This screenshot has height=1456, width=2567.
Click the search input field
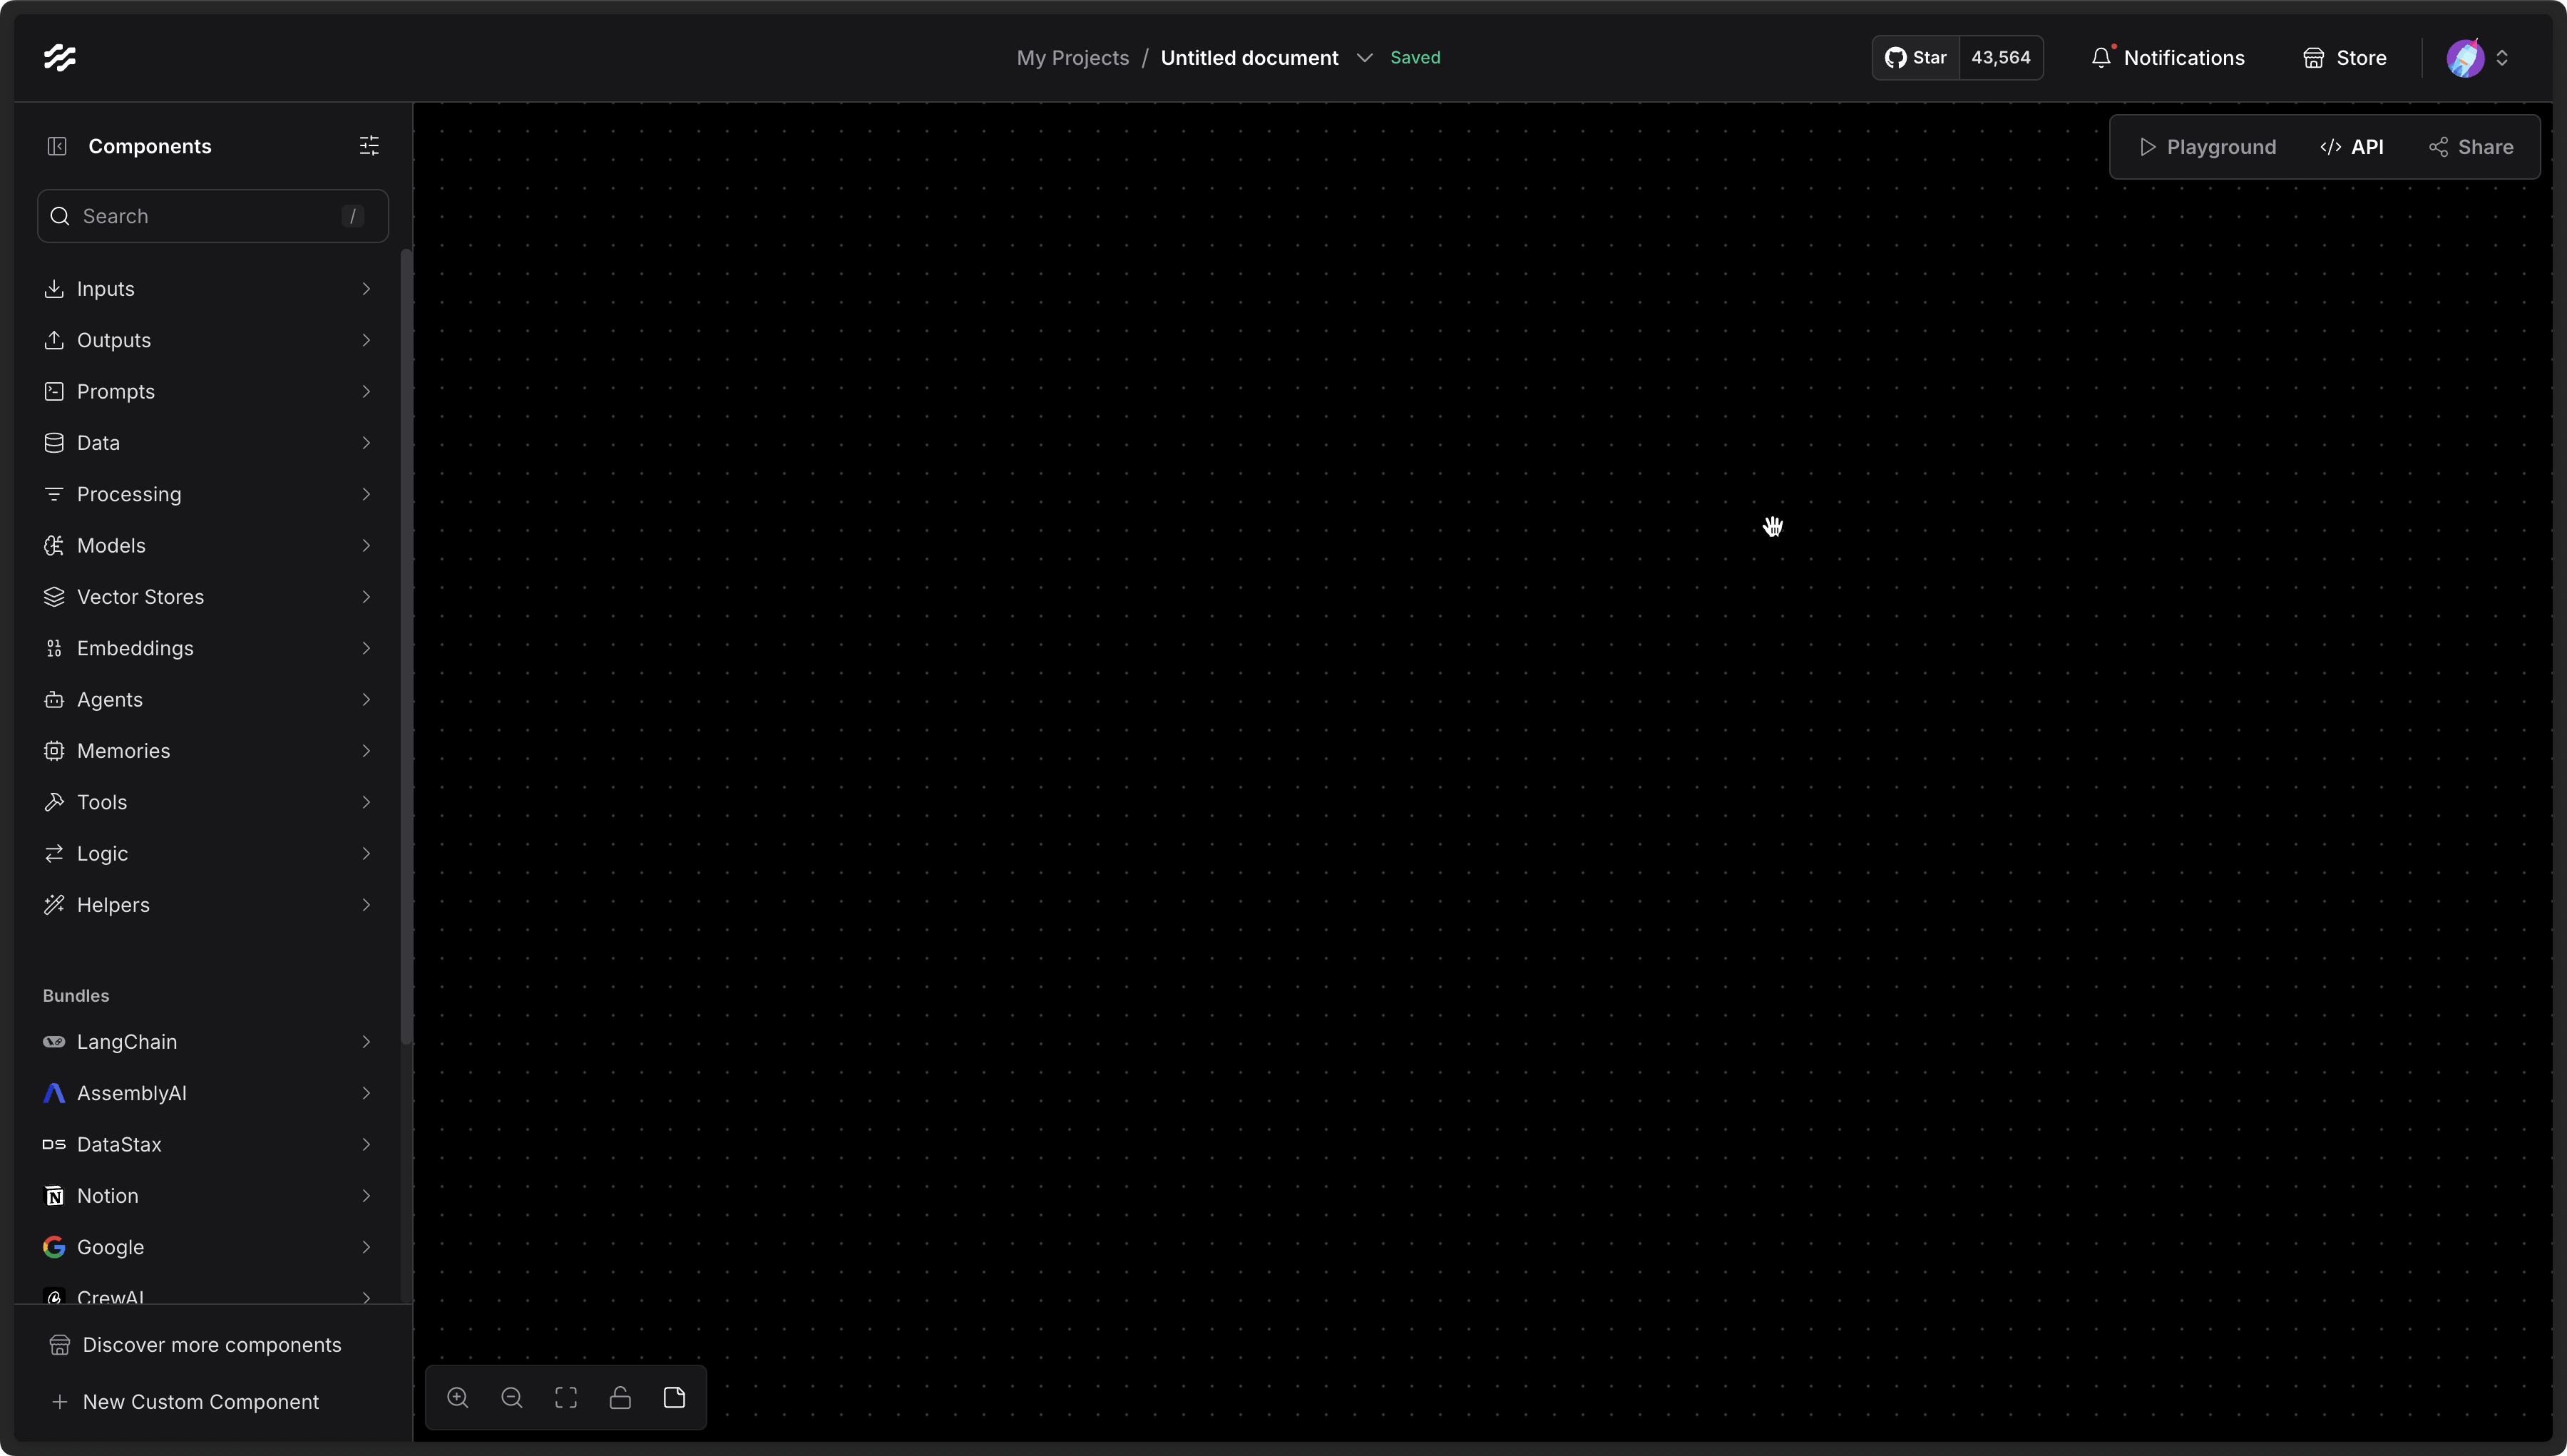(212, 215)
